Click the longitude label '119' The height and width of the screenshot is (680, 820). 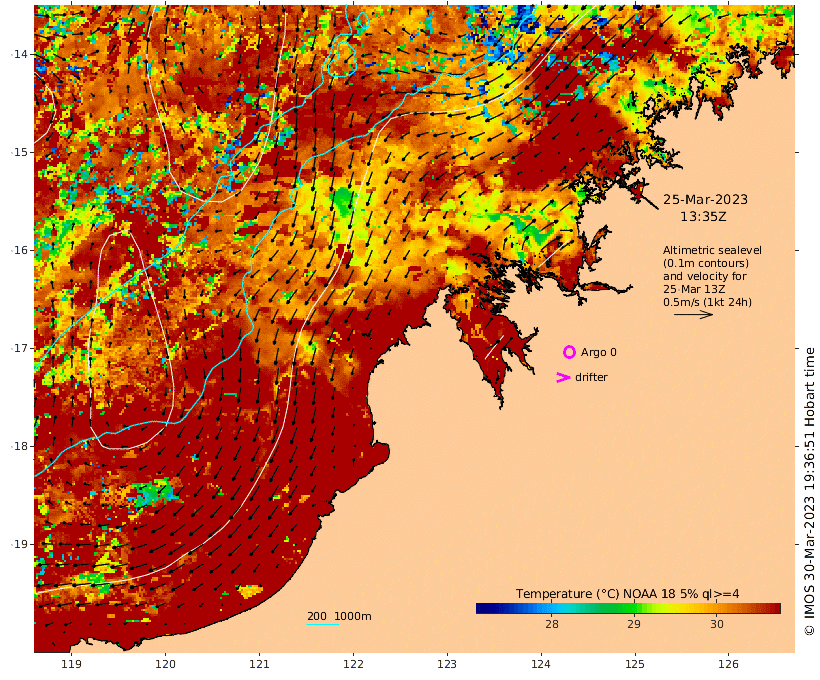click(x=72, y=664)
